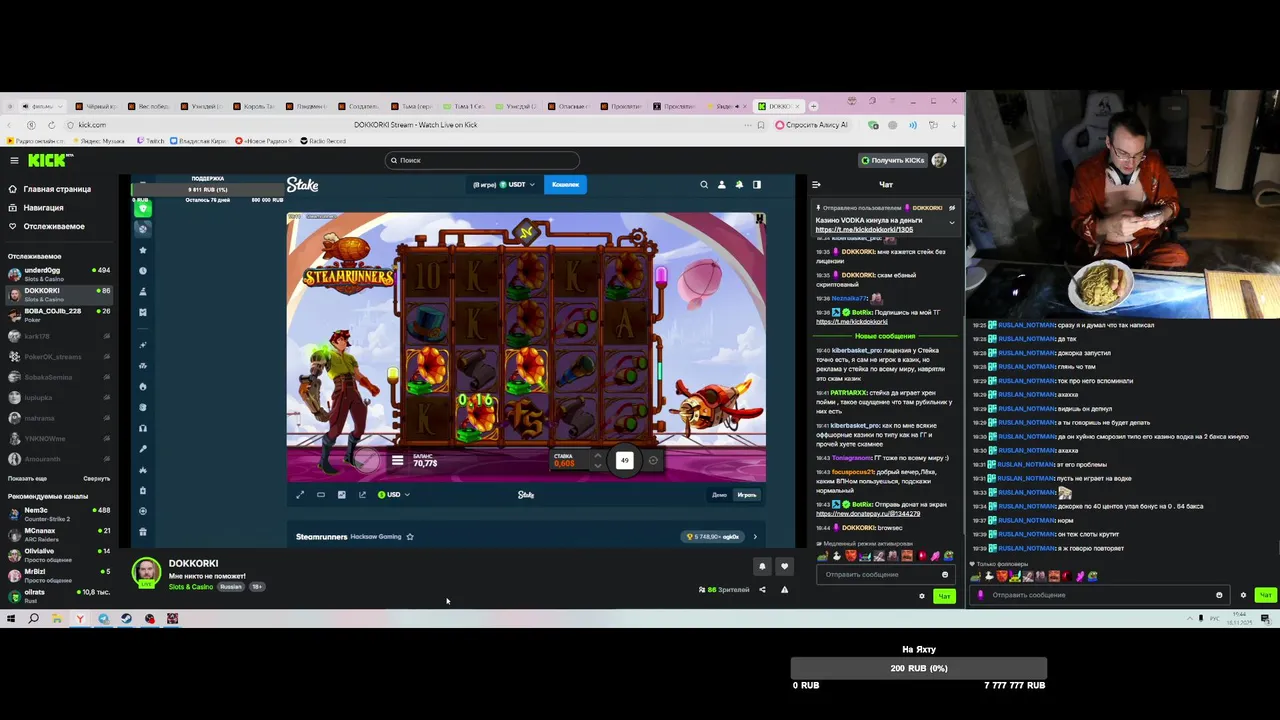1280x720 pixels.
Task: Click the Windows taskbar search icon
Action: click(x=33, y=619)
